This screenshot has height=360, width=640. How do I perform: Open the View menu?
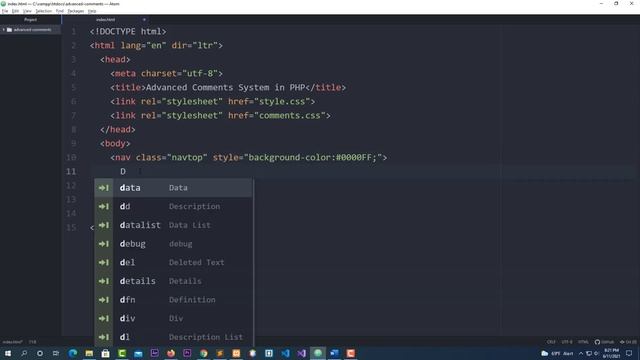27,11
